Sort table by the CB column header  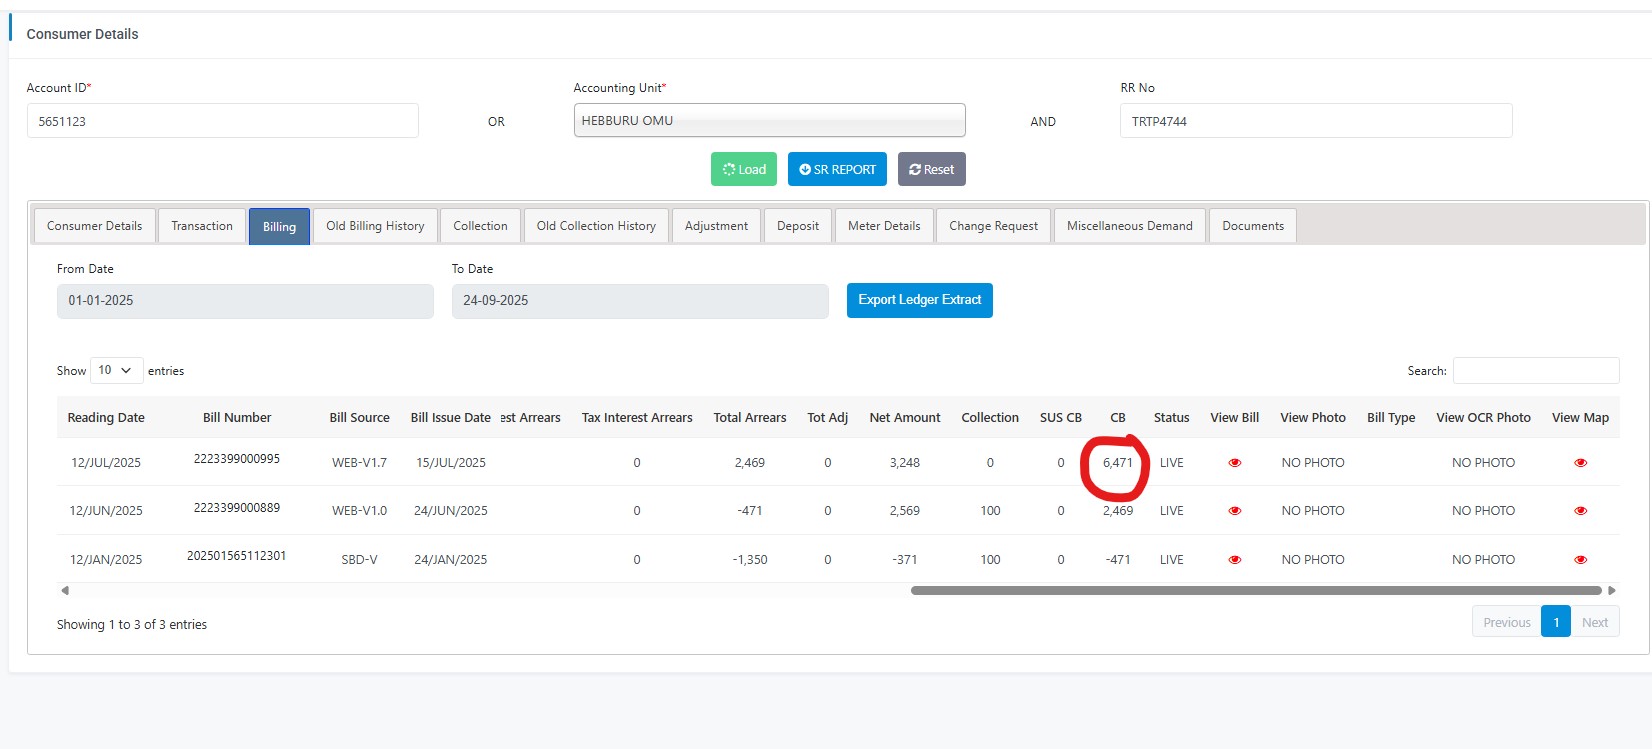pos(1117,418)
